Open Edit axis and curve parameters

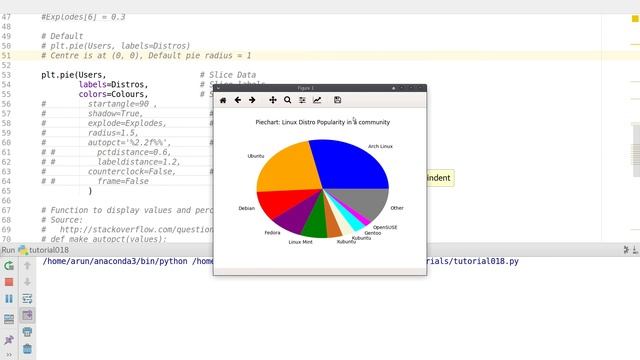pos(317,100)
